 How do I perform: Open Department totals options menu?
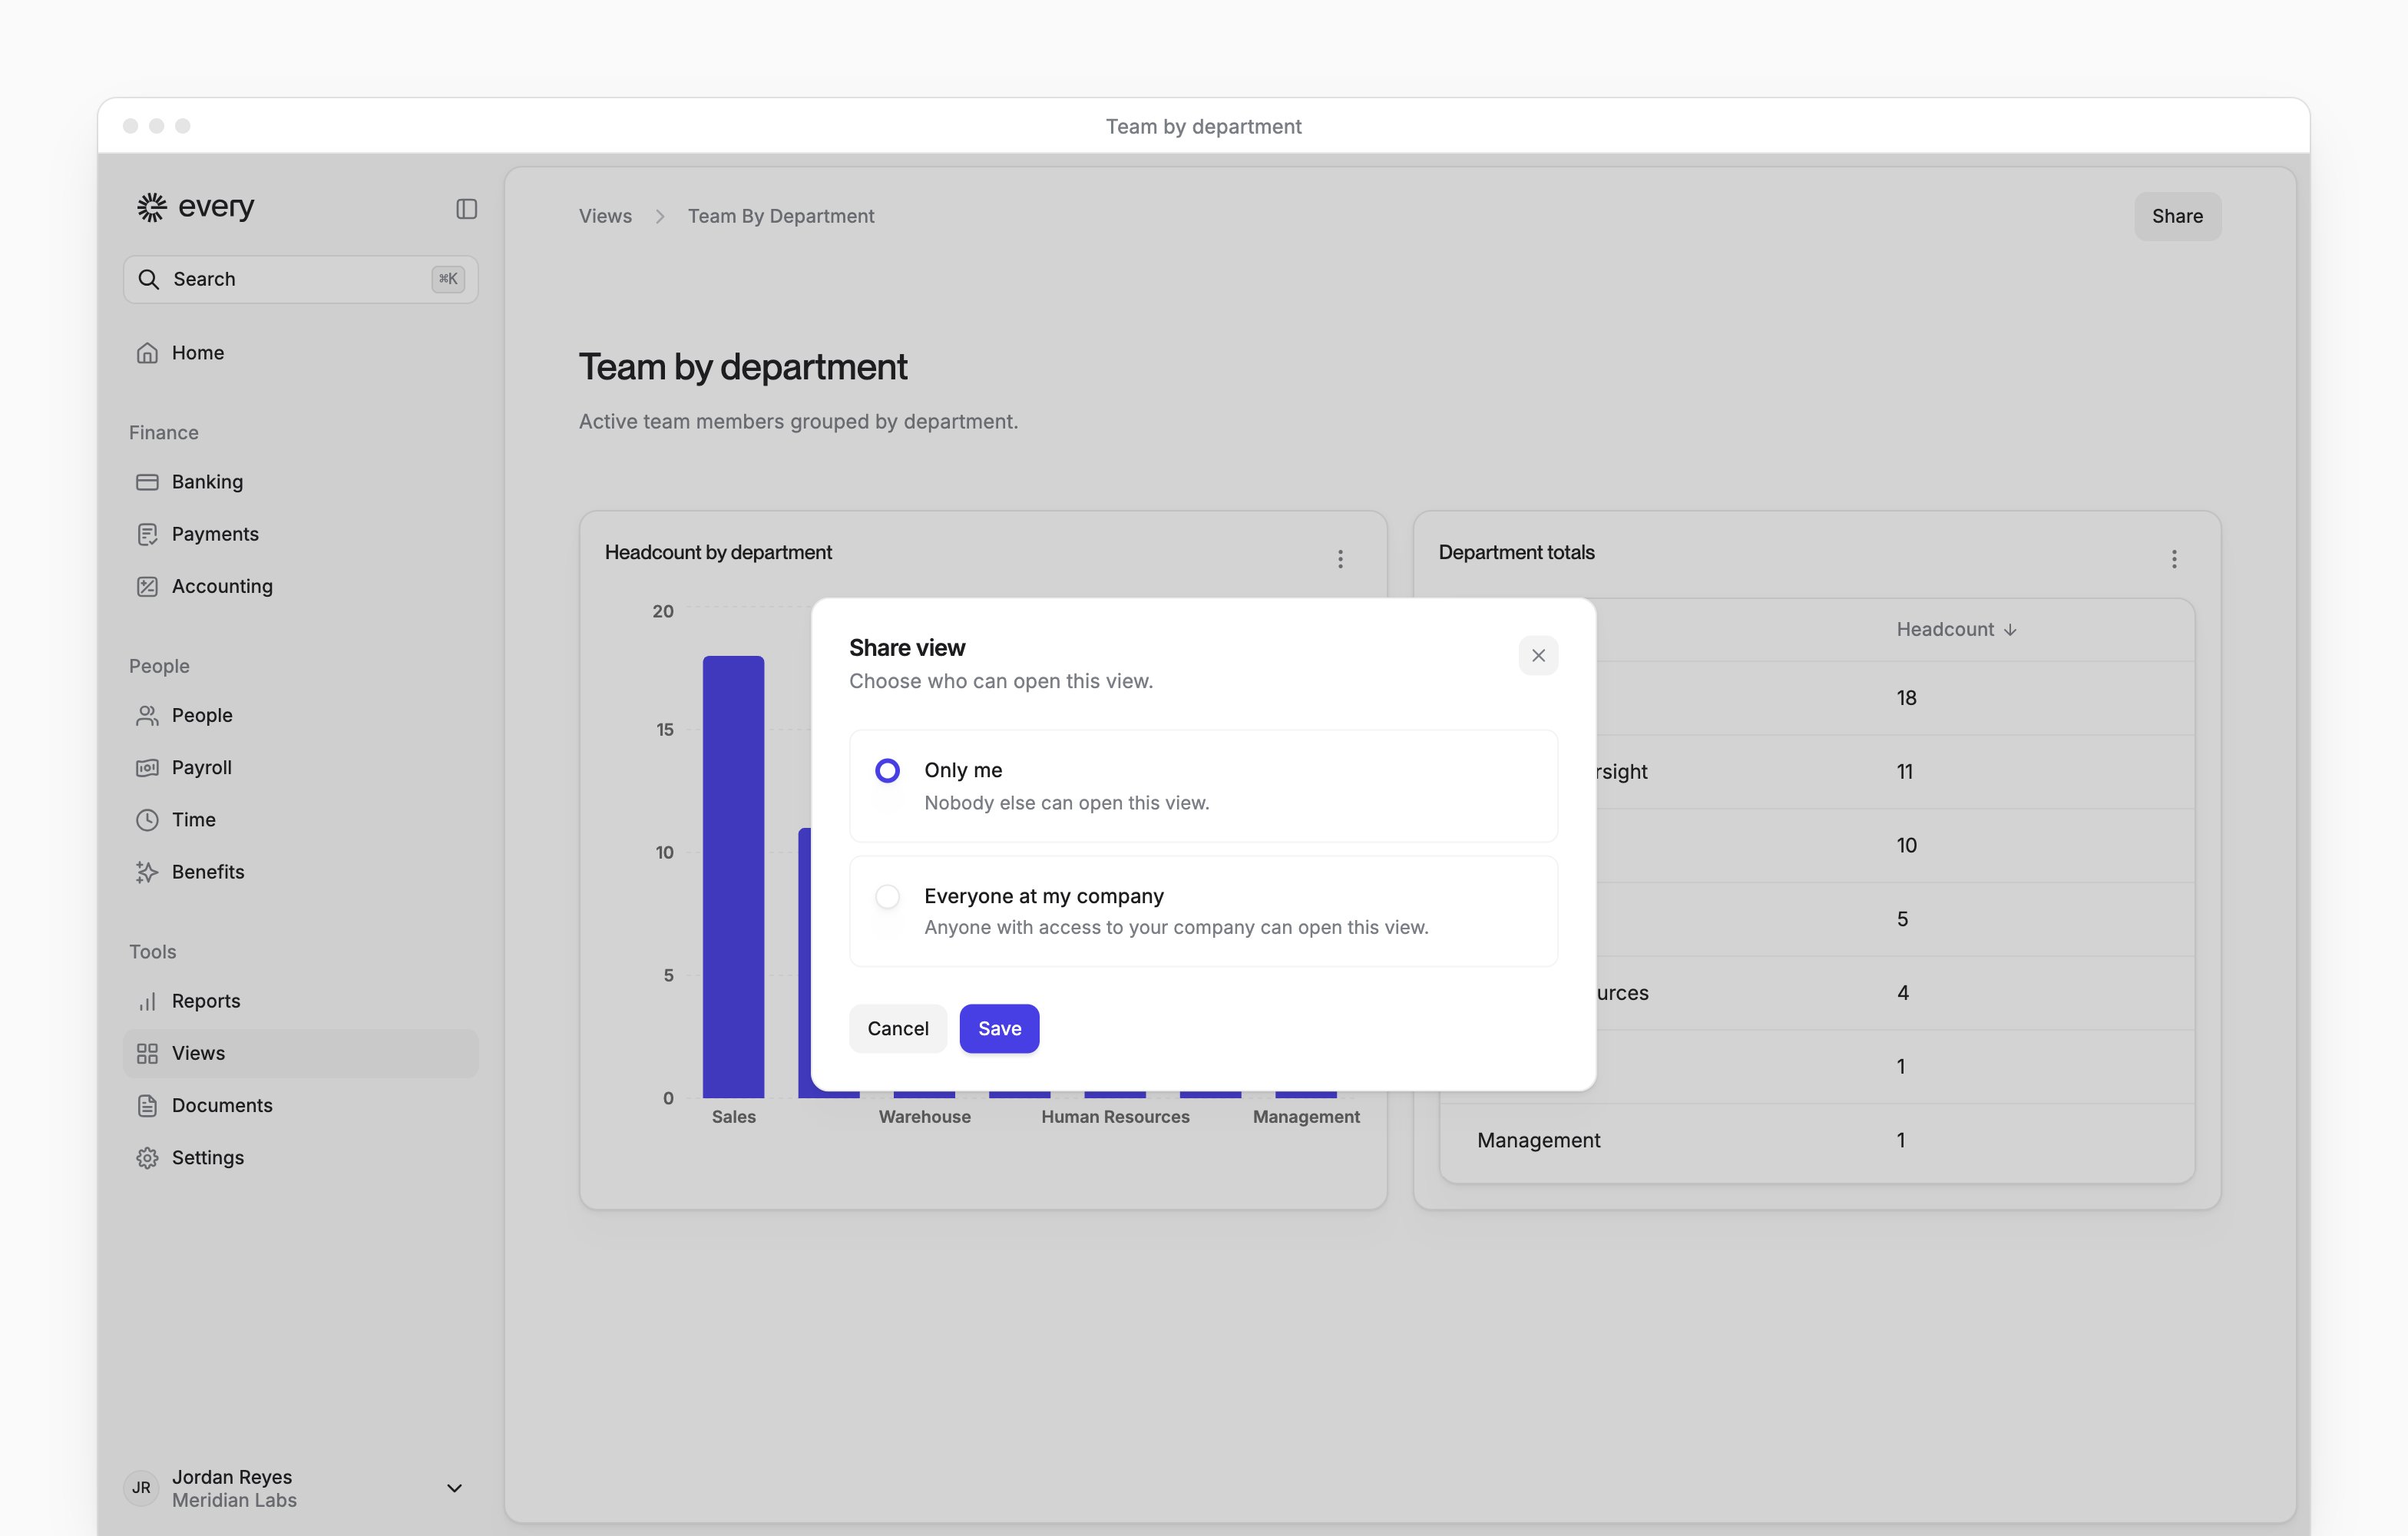[2174, 559]
